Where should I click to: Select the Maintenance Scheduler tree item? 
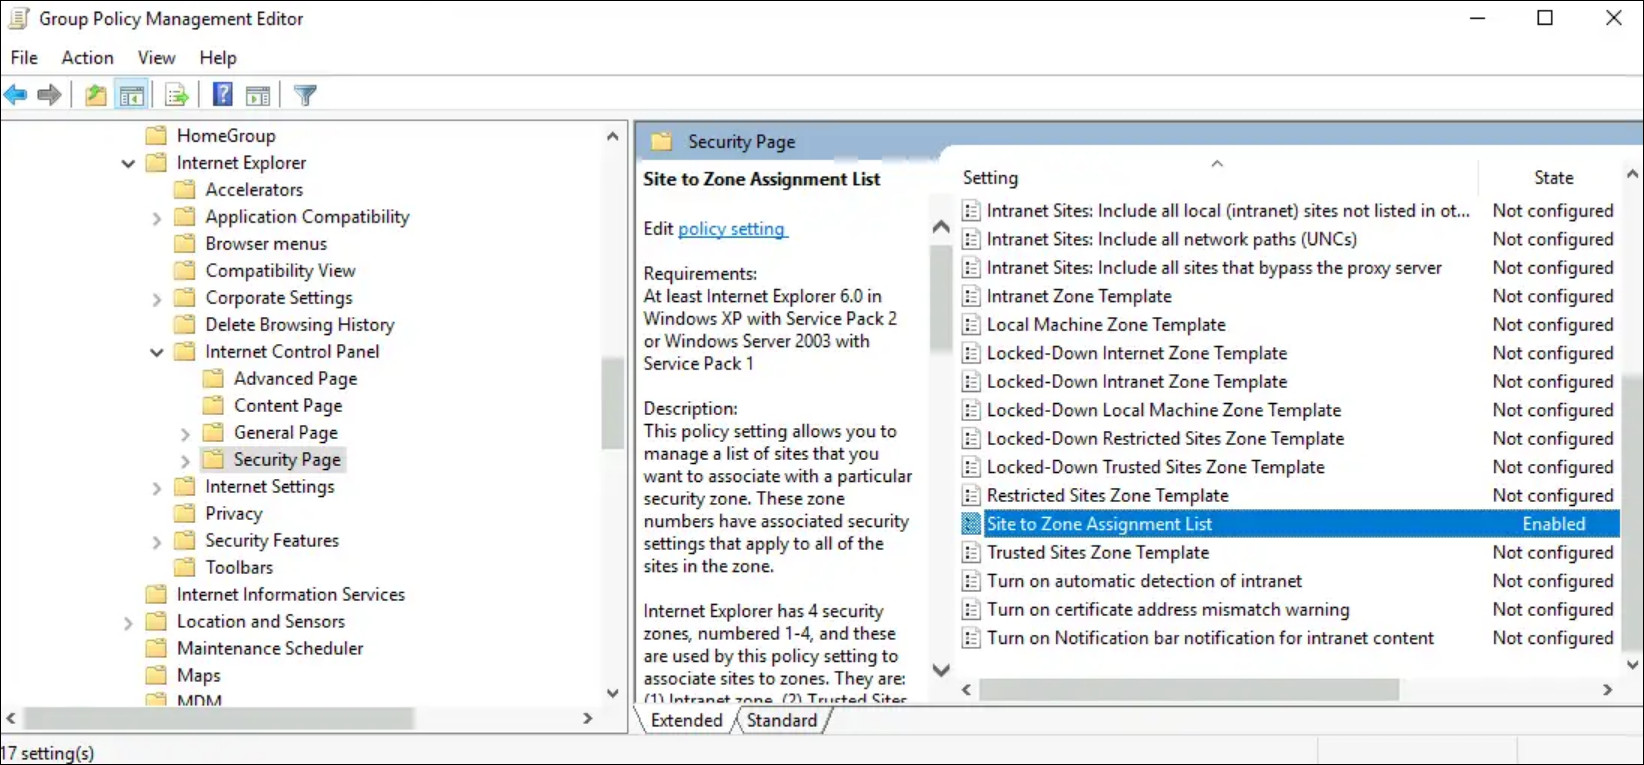pos(270,648)
